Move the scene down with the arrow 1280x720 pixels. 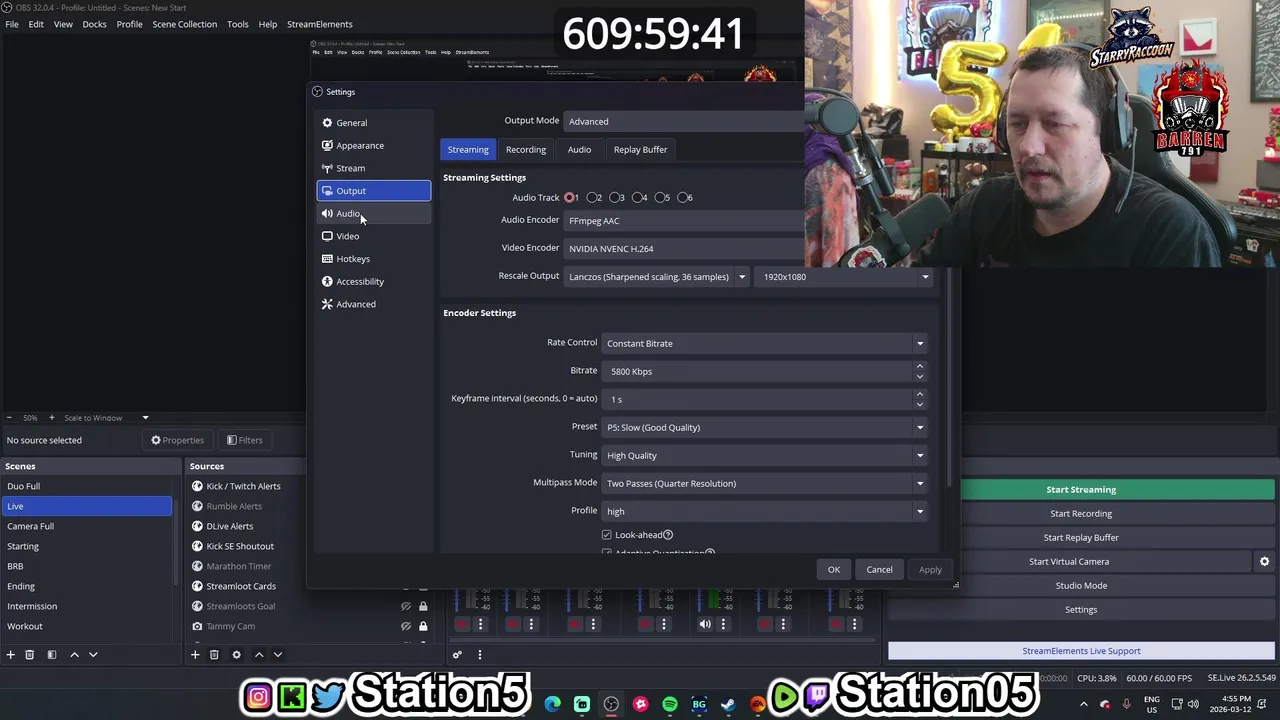click(93, 655)
